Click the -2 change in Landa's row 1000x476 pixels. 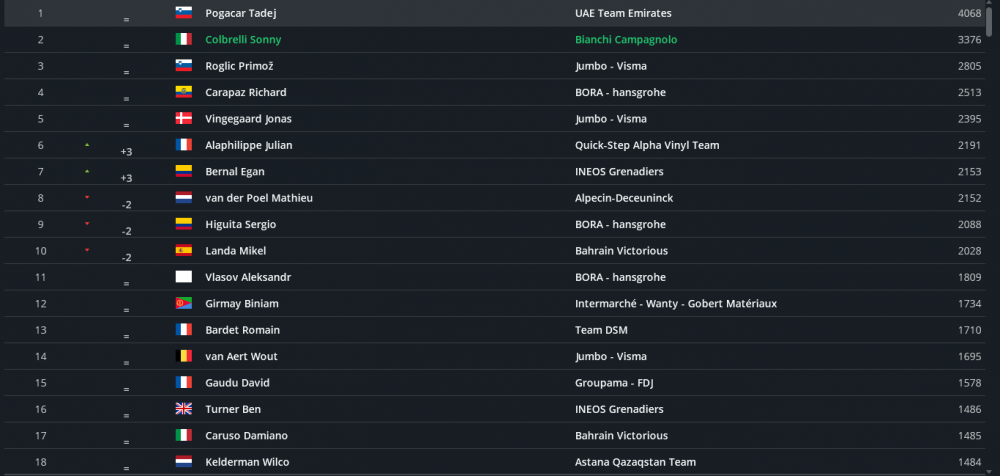[126, 257]
